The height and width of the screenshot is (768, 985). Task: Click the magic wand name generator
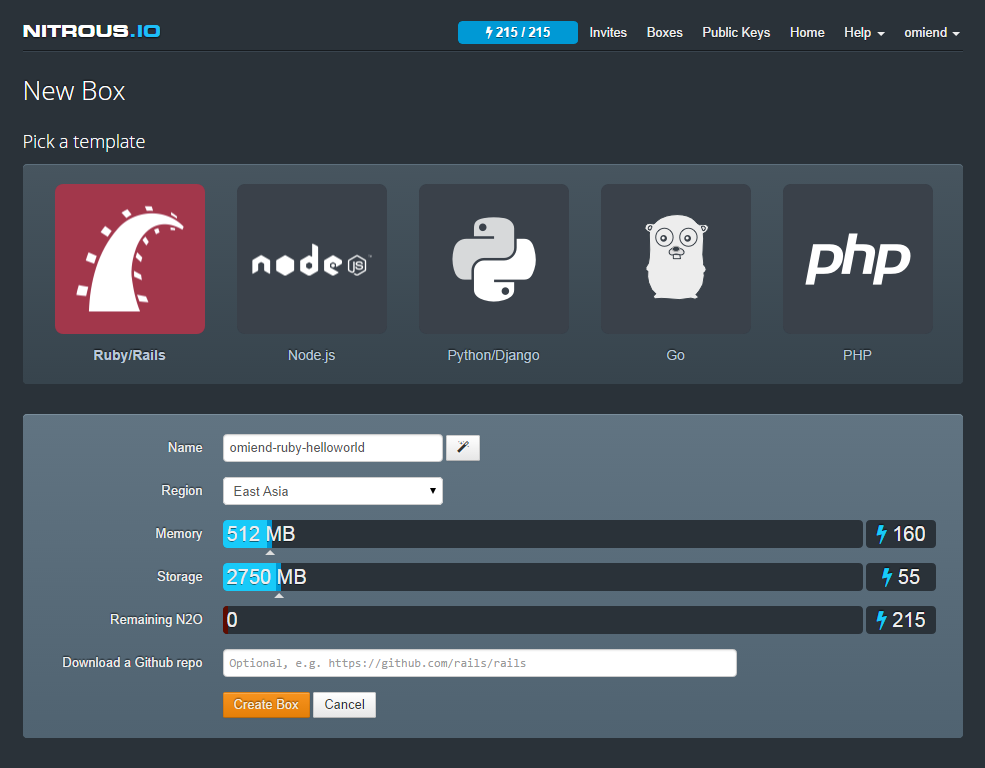(463, 448)
